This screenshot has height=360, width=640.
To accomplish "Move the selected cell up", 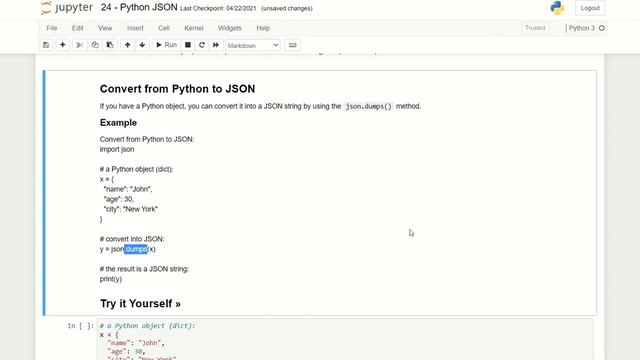I will click(127, 45).
